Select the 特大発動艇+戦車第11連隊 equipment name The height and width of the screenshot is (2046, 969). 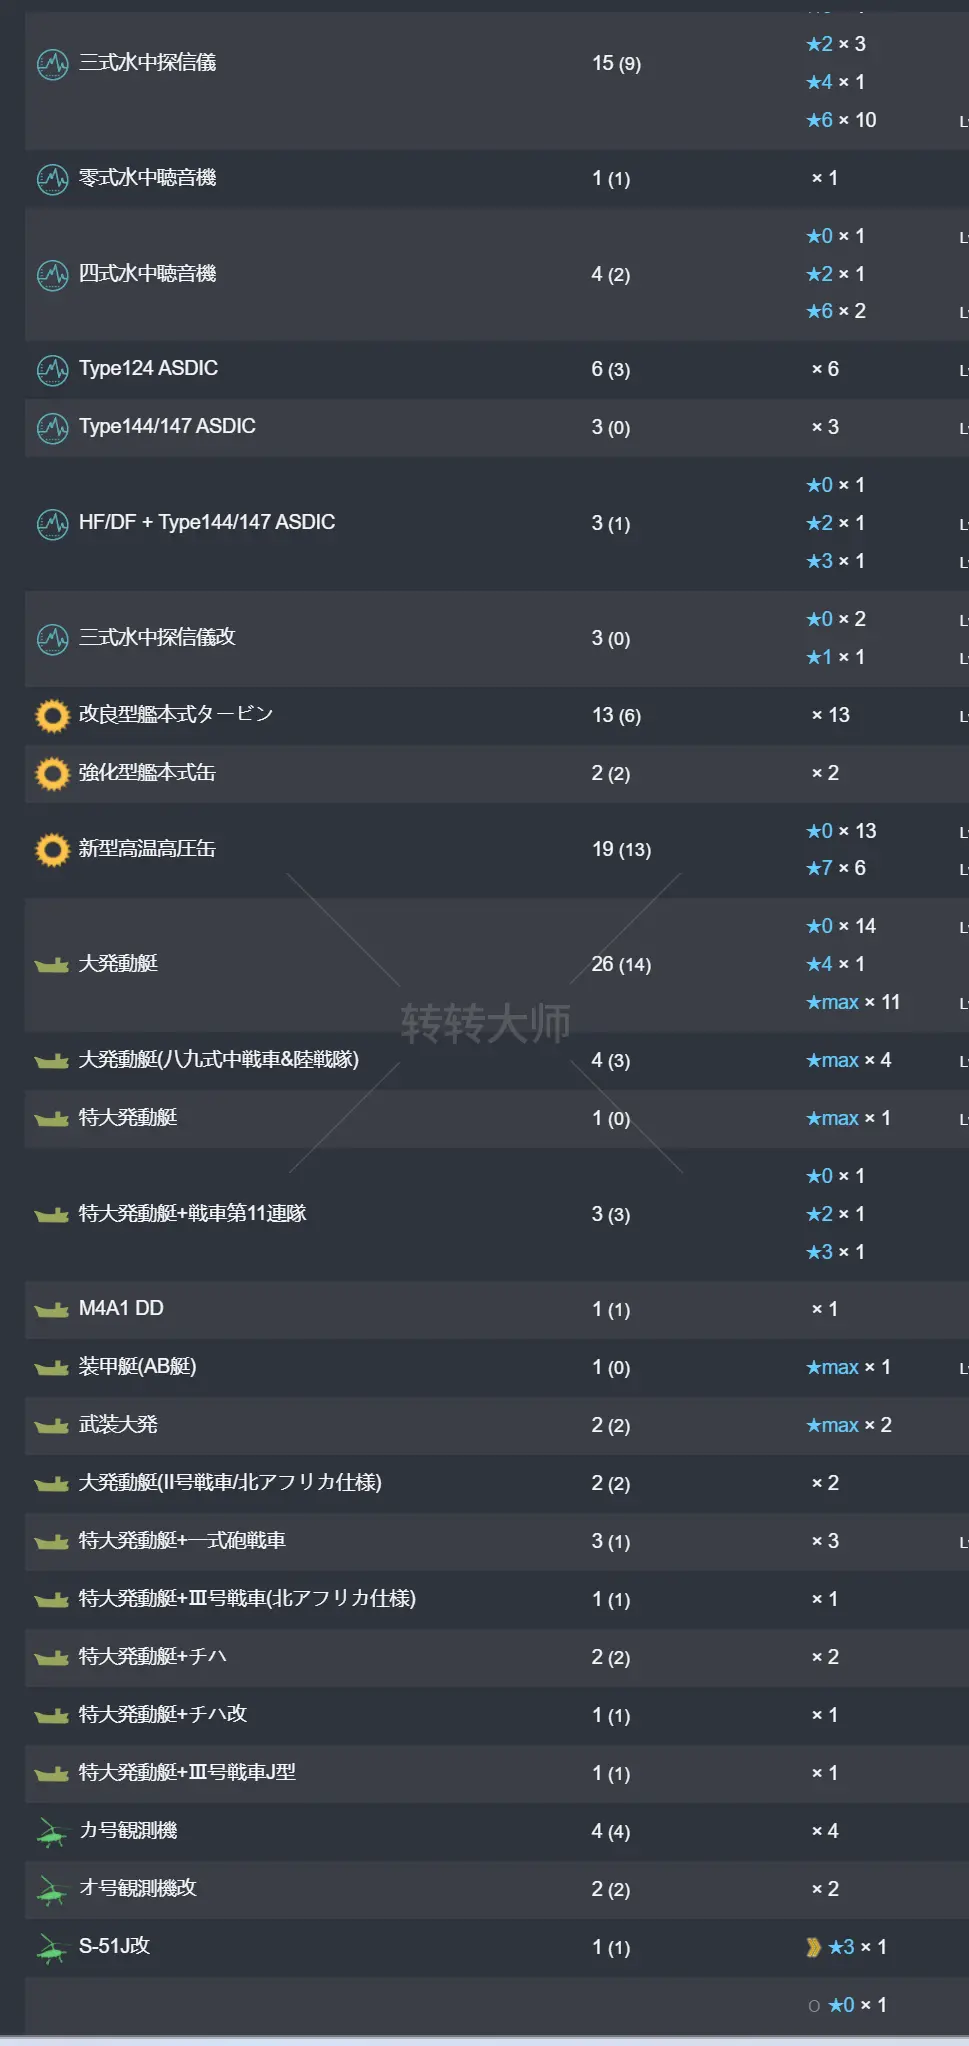click(193, 1213)
